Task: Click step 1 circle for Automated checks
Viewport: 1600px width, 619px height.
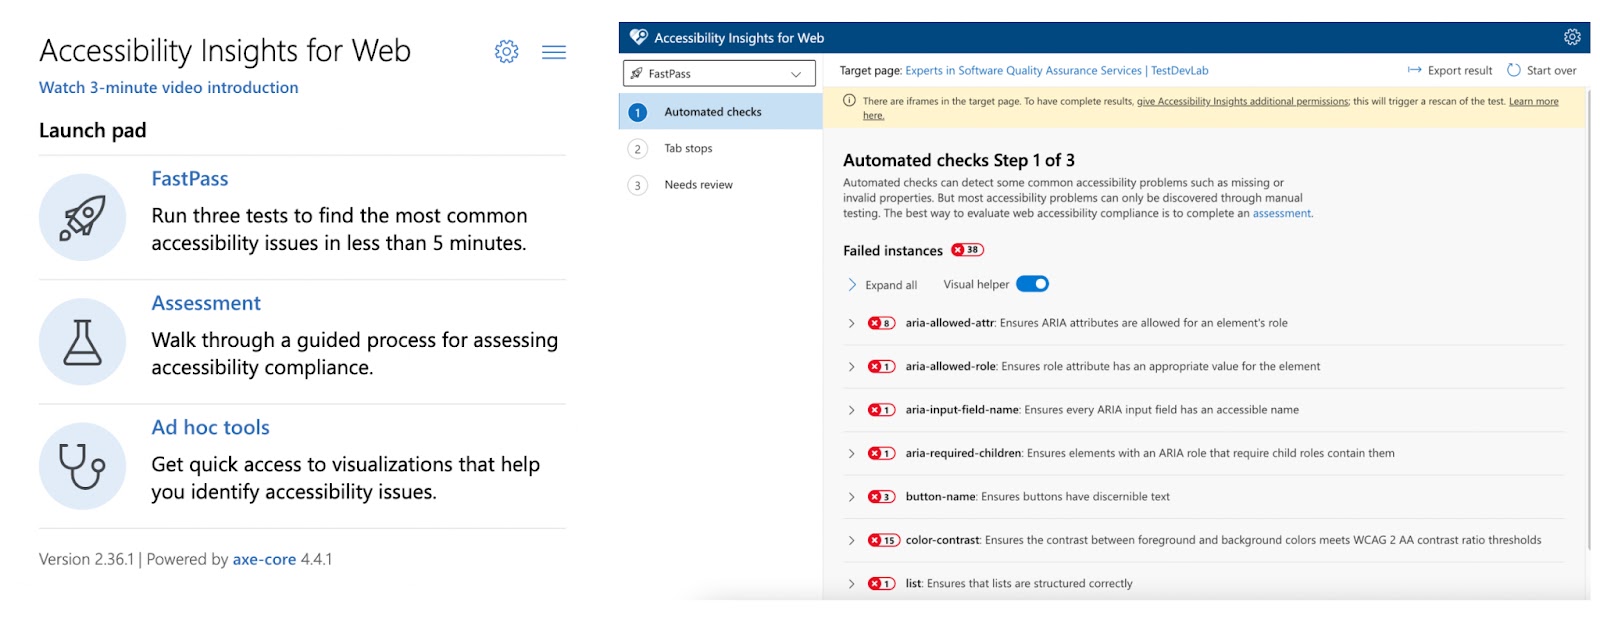Action: (x=638, y=112)
